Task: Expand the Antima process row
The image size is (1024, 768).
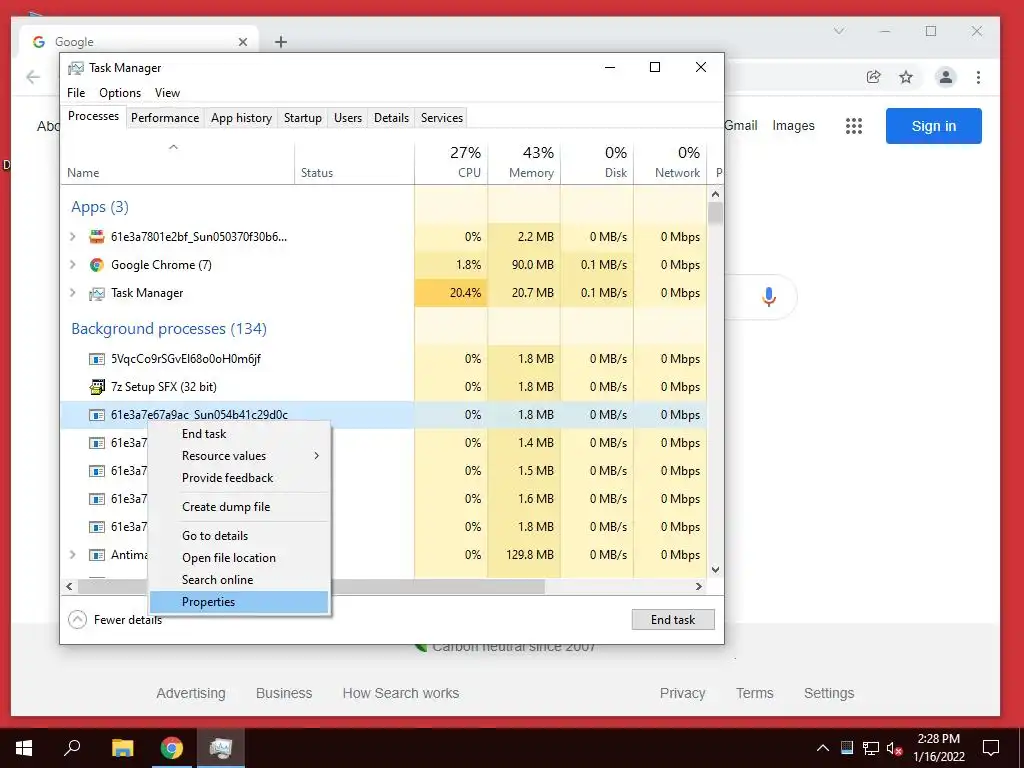Action: 72,554
